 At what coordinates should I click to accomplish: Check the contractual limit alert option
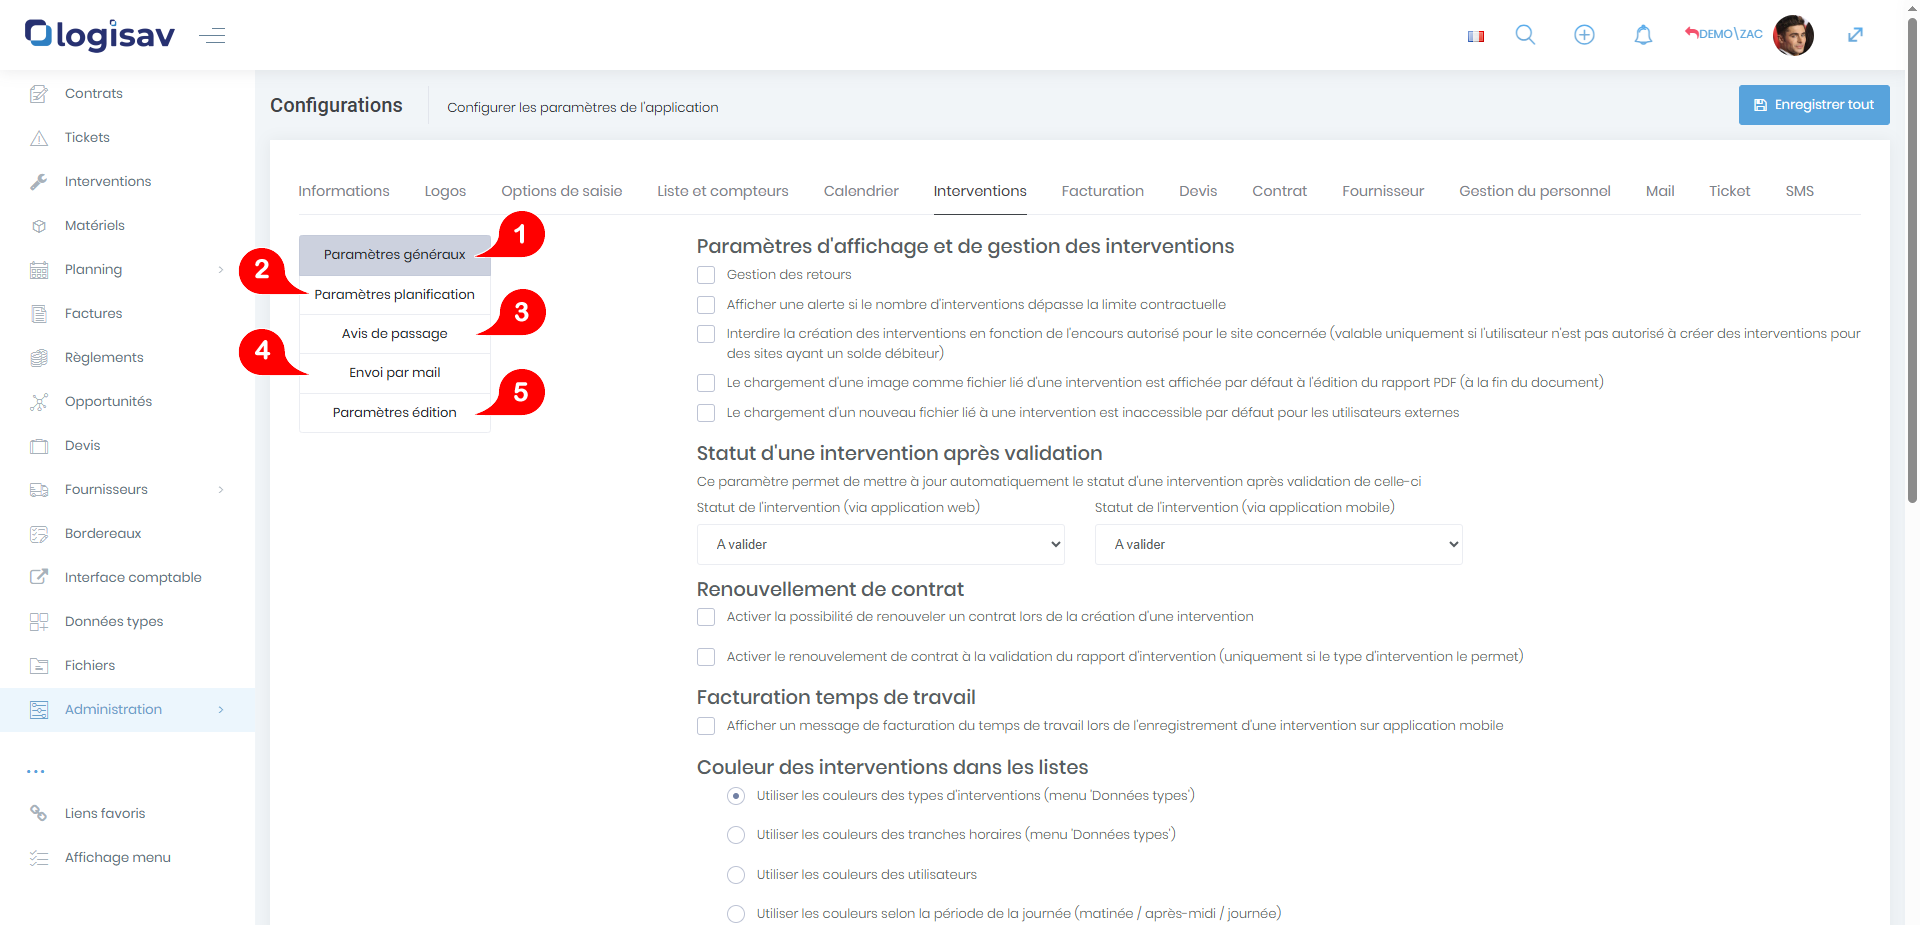pos(706,305)
